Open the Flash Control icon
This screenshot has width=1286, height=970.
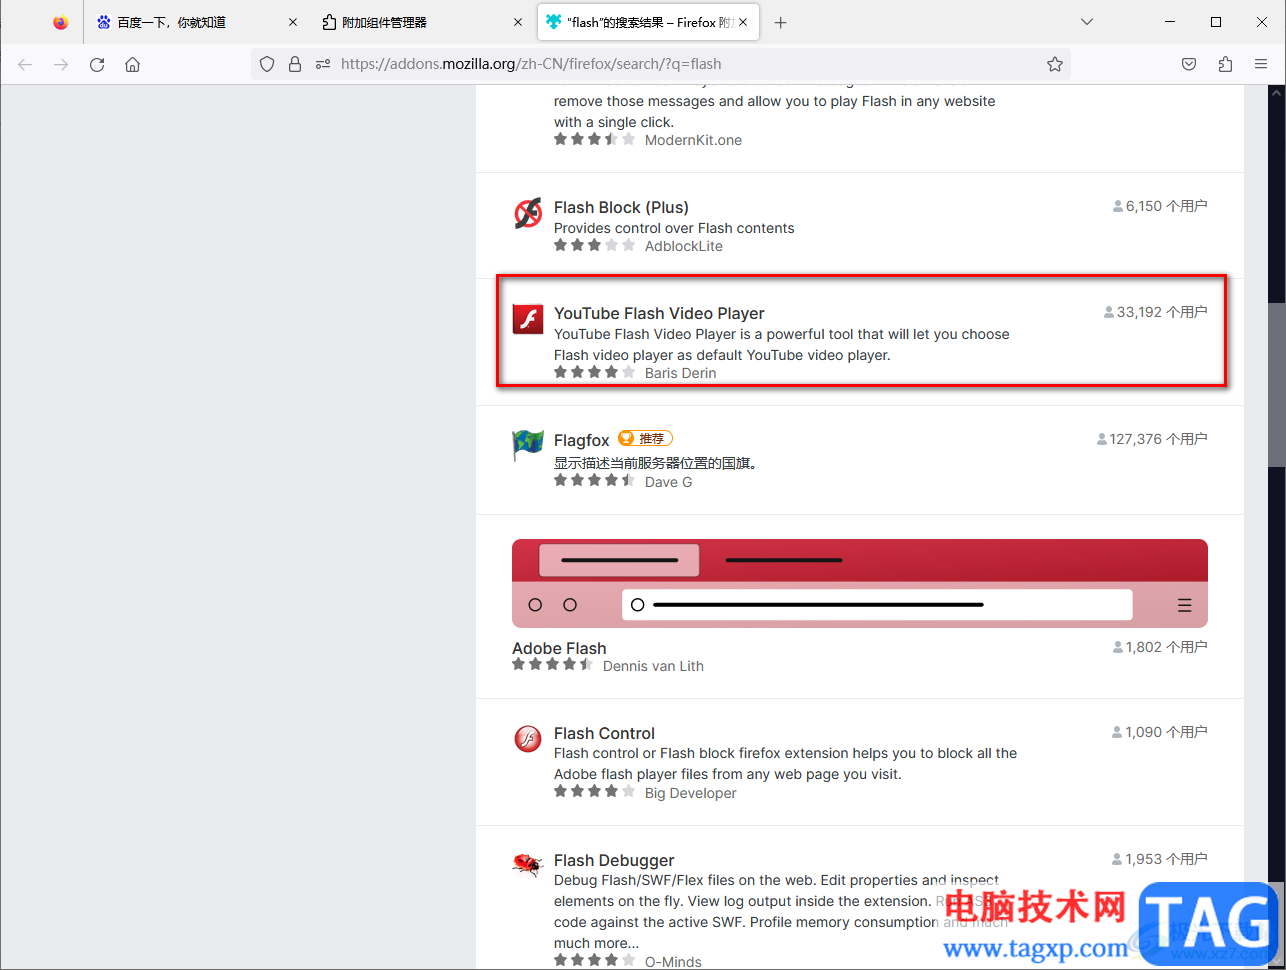click(x=528, y=739)
